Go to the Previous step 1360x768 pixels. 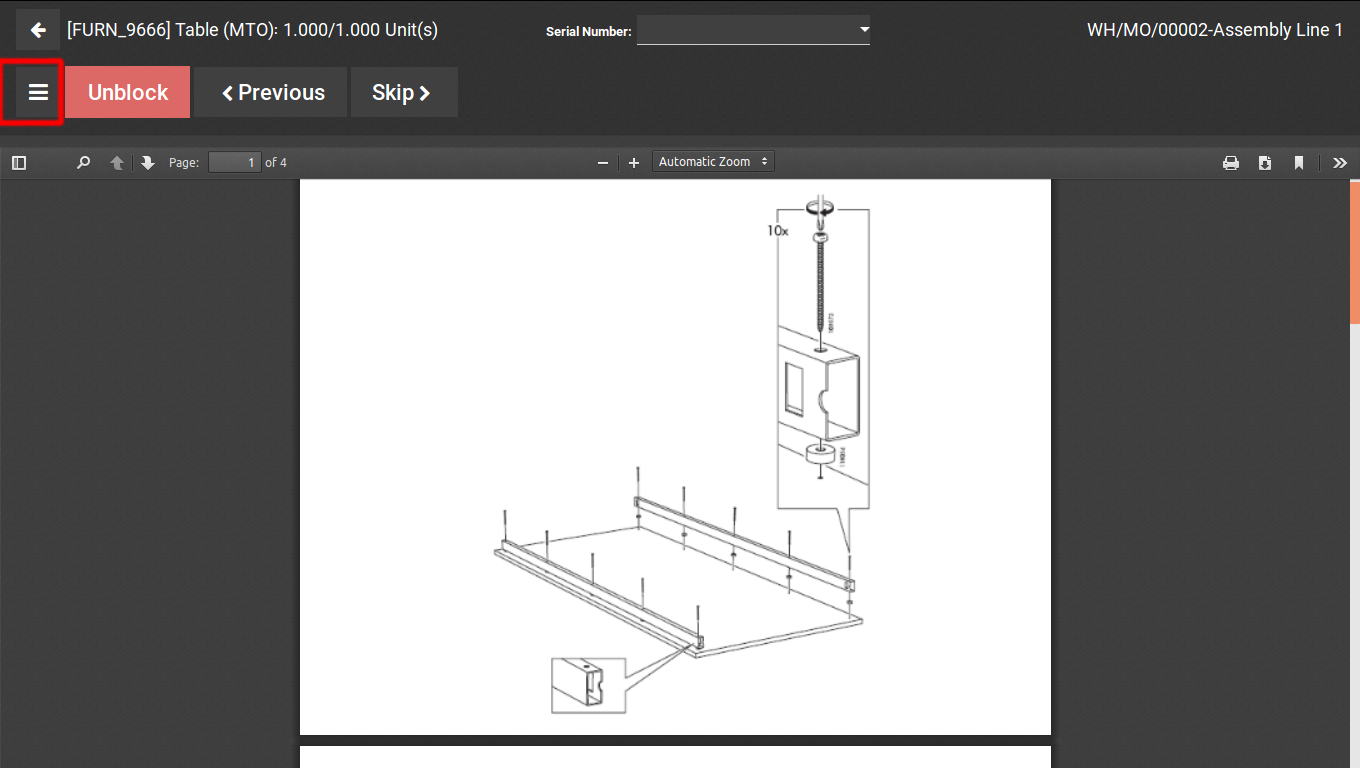[x=271, y=92]
